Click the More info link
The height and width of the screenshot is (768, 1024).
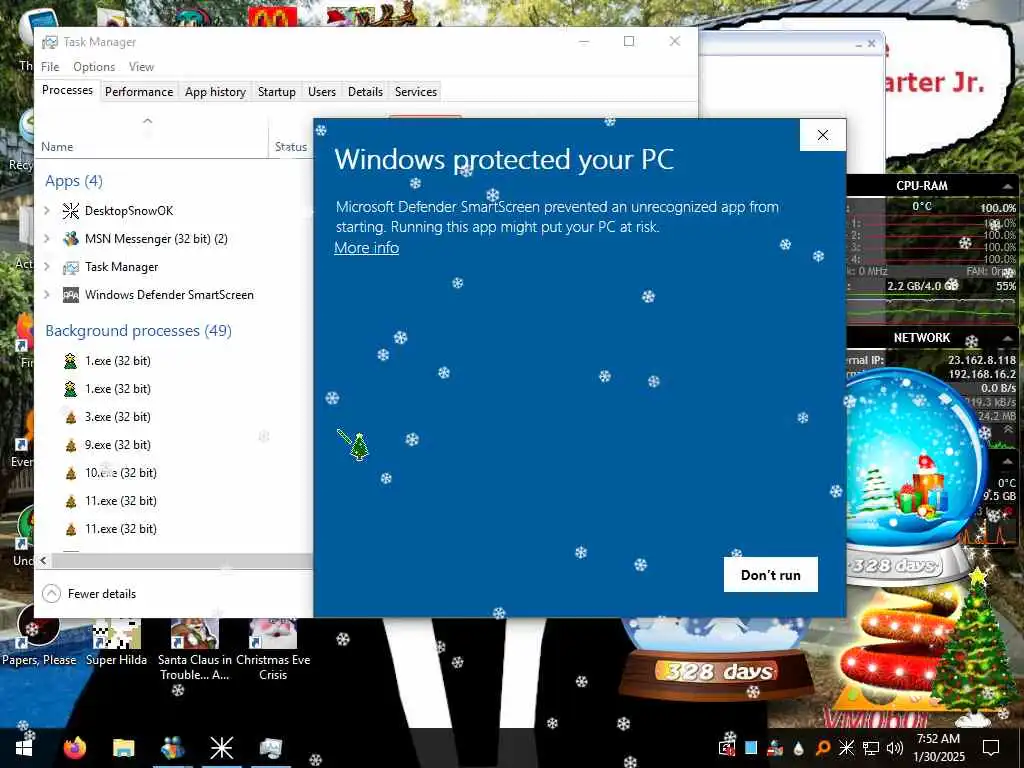coord(366,248)
